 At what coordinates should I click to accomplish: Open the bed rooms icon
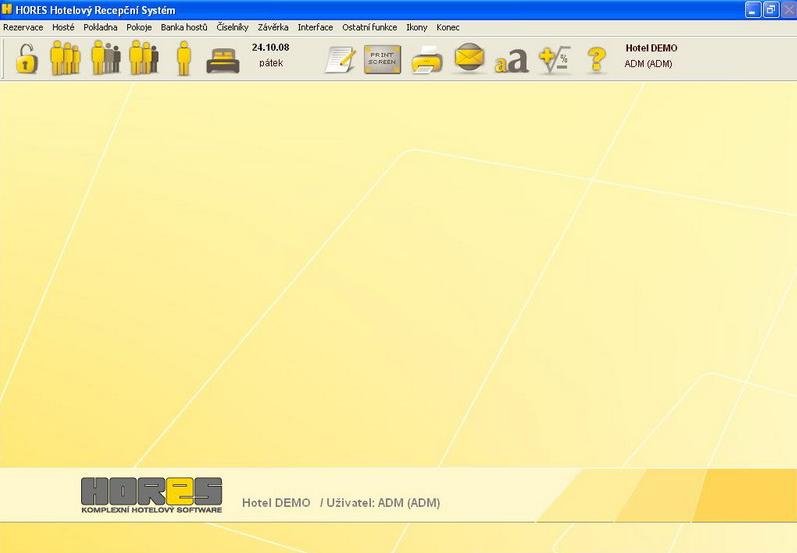coord(223,60)
